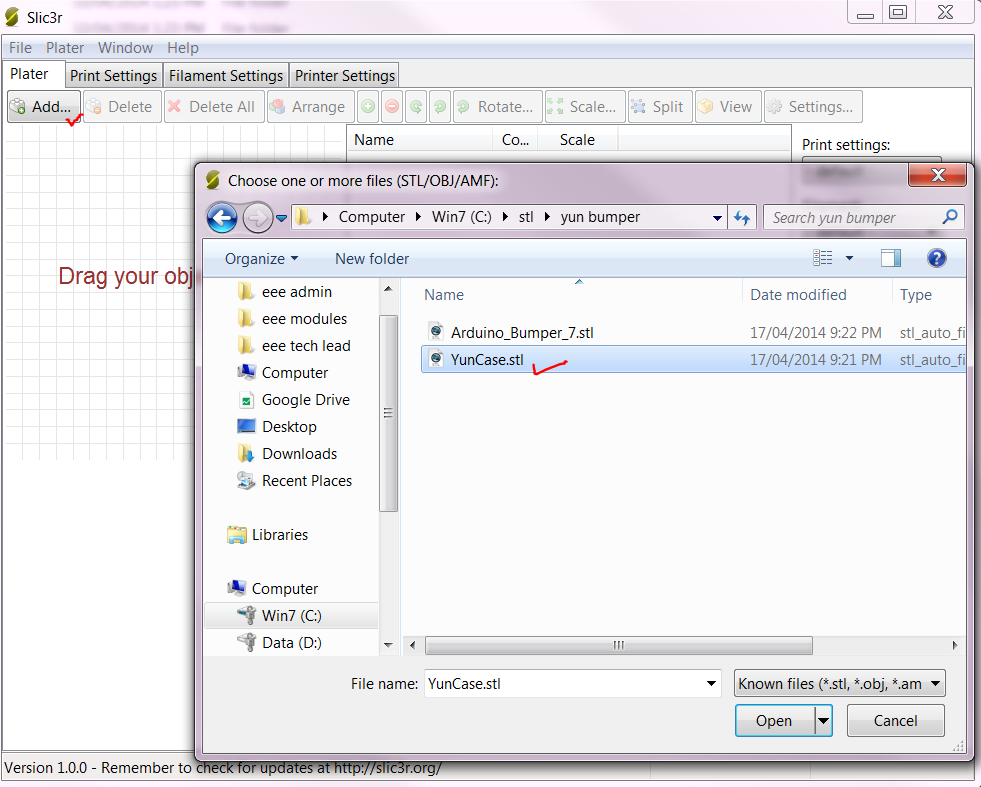This screenshot has height=787, width=981.
Task: Click the blue help icon
Action: click(937, 258)
